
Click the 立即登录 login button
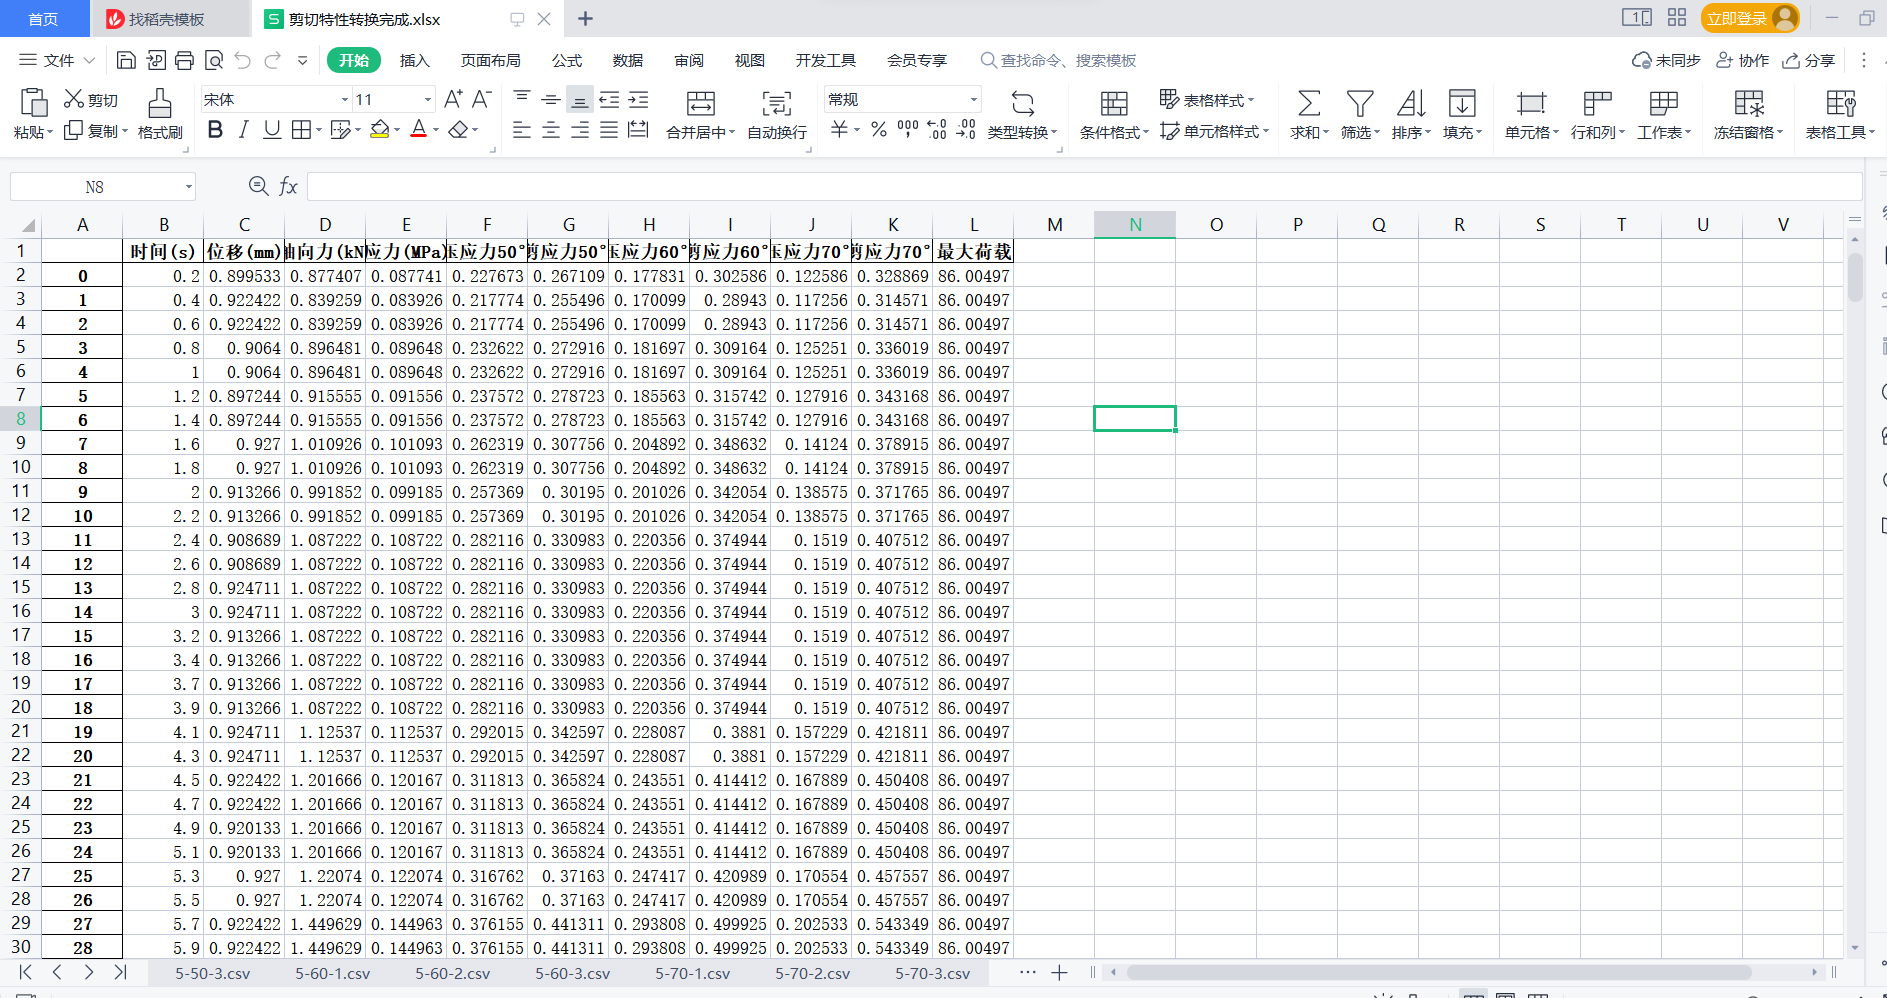1749,18
